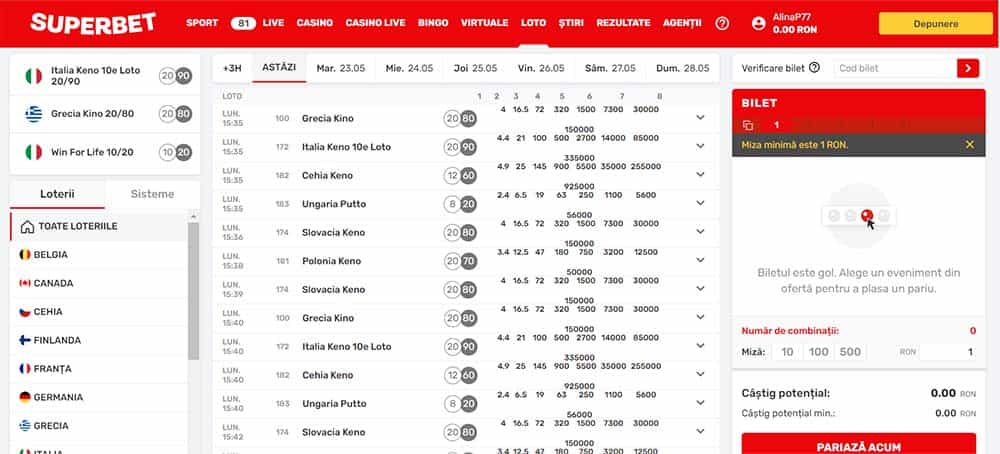Select the Finlanda flag icon
Image resolution: width=1000 pixels, height=454 pixels.
point(25,340)
